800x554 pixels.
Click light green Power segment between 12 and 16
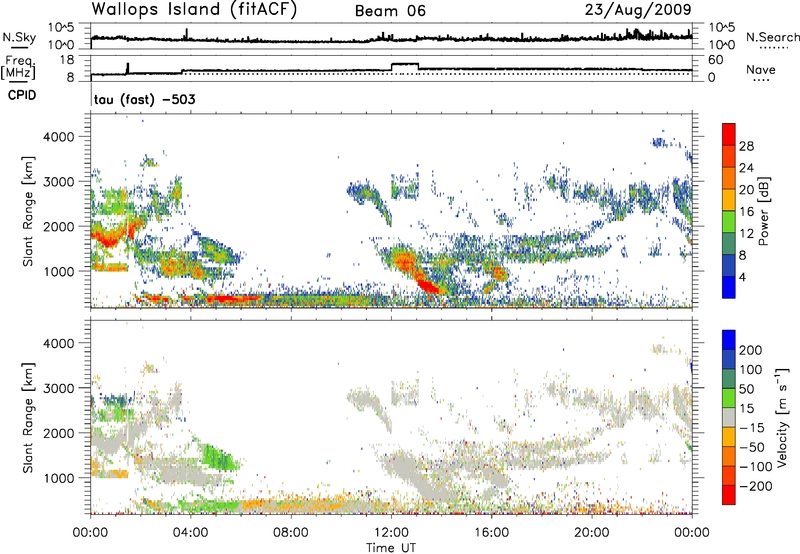pos(729,221)
